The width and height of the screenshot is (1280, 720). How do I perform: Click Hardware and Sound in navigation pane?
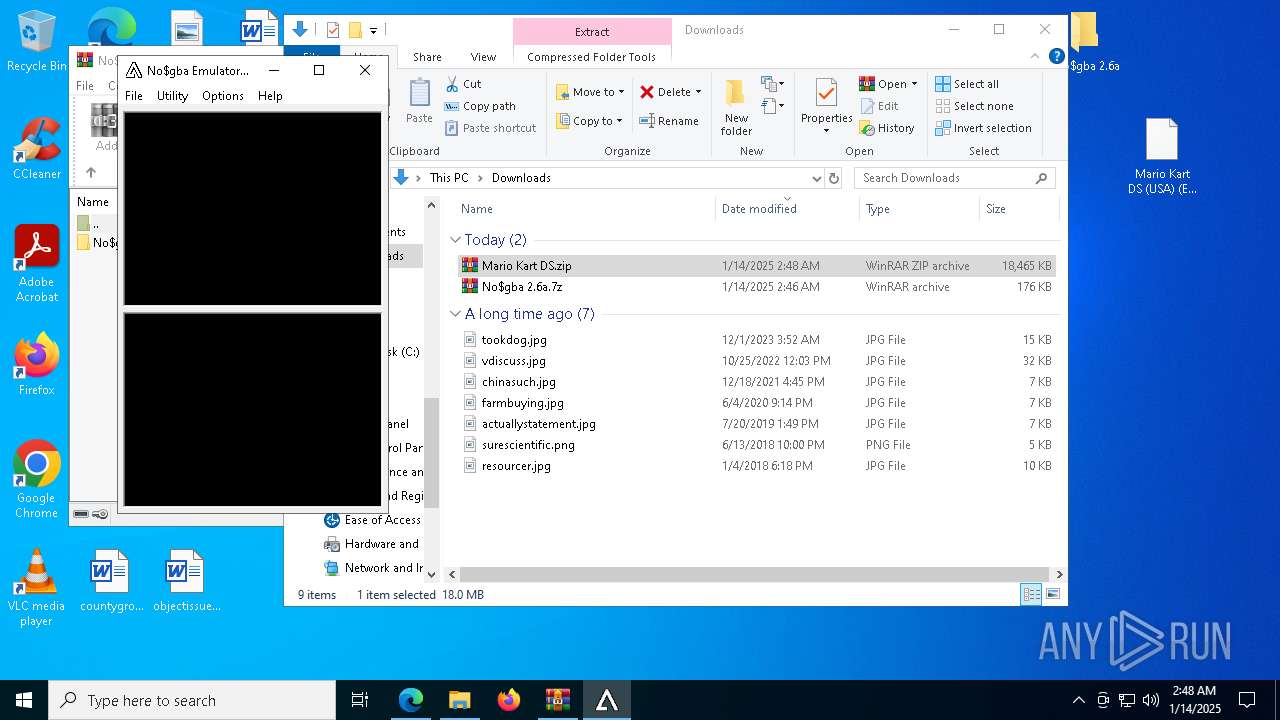click(x=371, y=544)
